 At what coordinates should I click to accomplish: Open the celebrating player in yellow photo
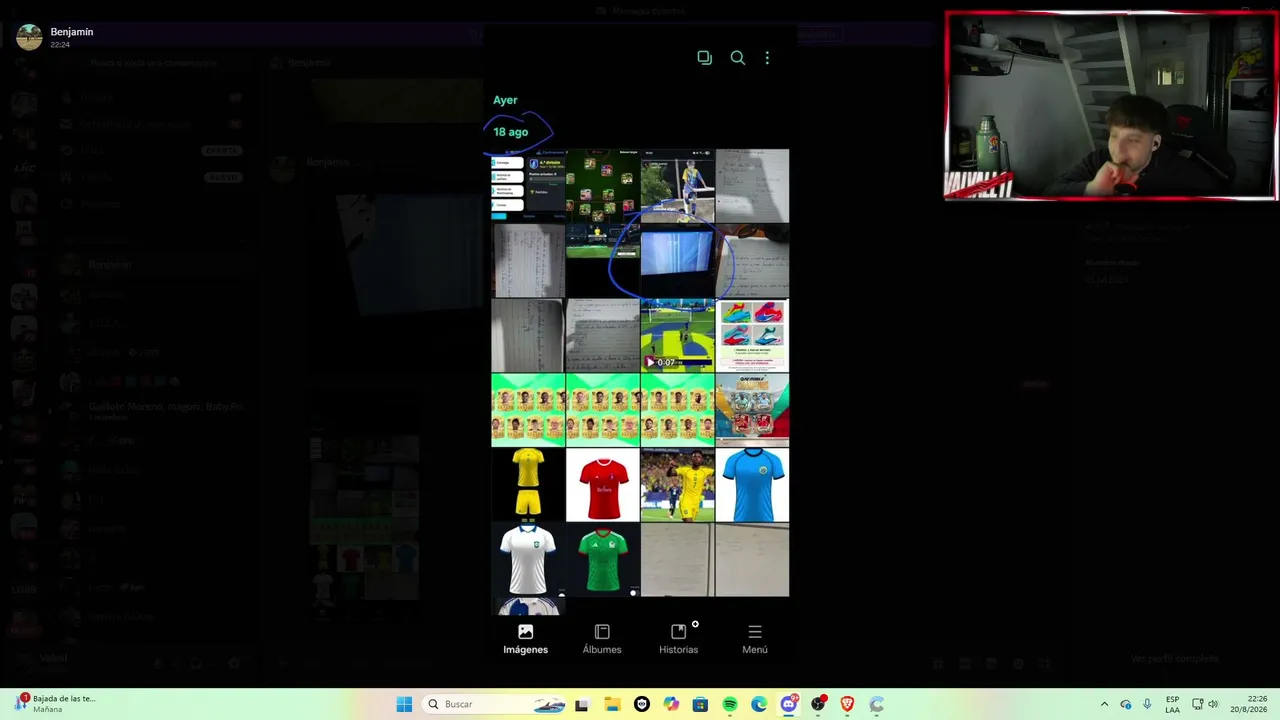[x=678, y=484]
